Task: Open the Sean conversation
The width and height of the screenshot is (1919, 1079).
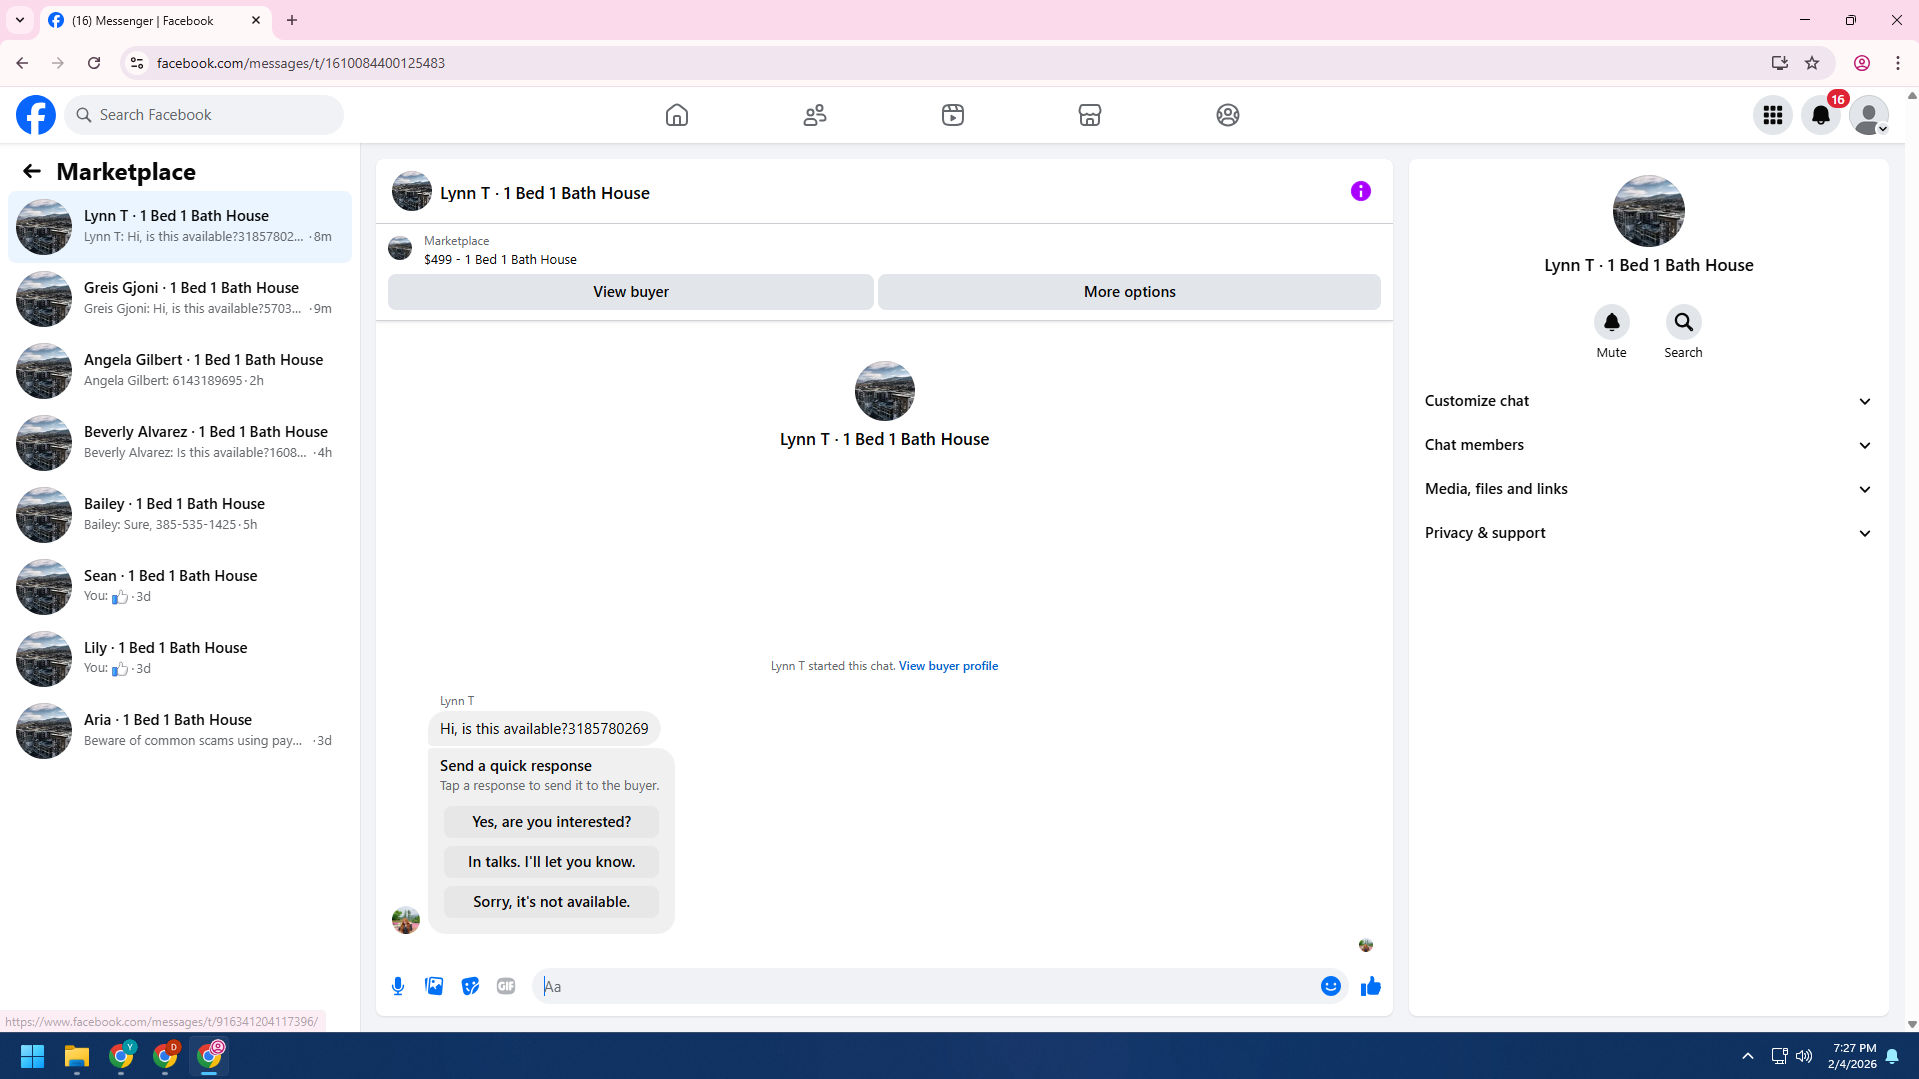Action: click(x=180, y=587)
